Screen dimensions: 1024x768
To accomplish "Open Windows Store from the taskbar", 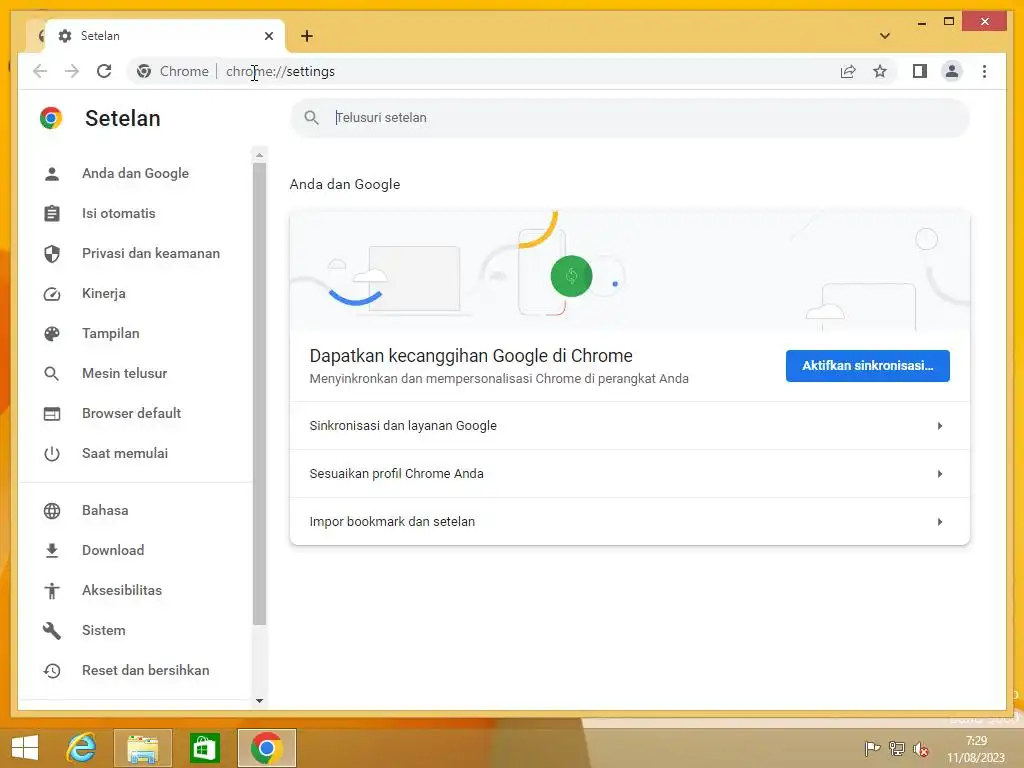I will click(204, 748).
